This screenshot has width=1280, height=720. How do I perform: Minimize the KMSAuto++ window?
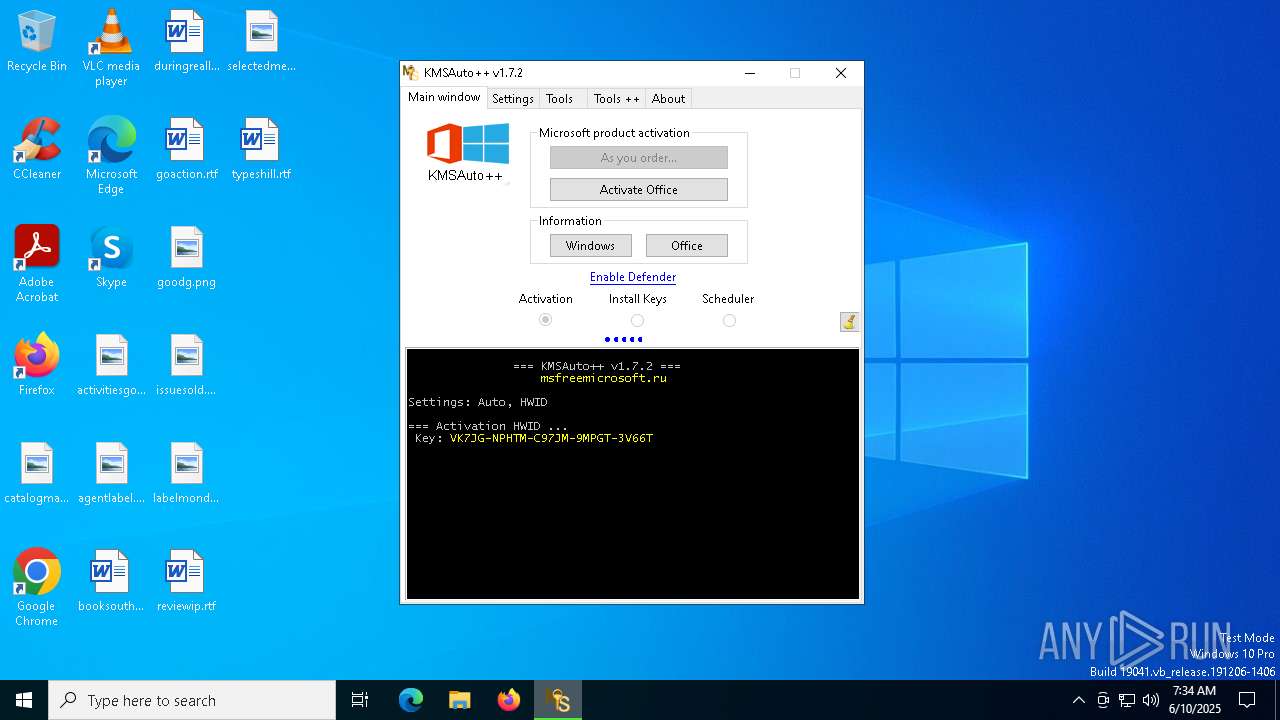point(749,73)
